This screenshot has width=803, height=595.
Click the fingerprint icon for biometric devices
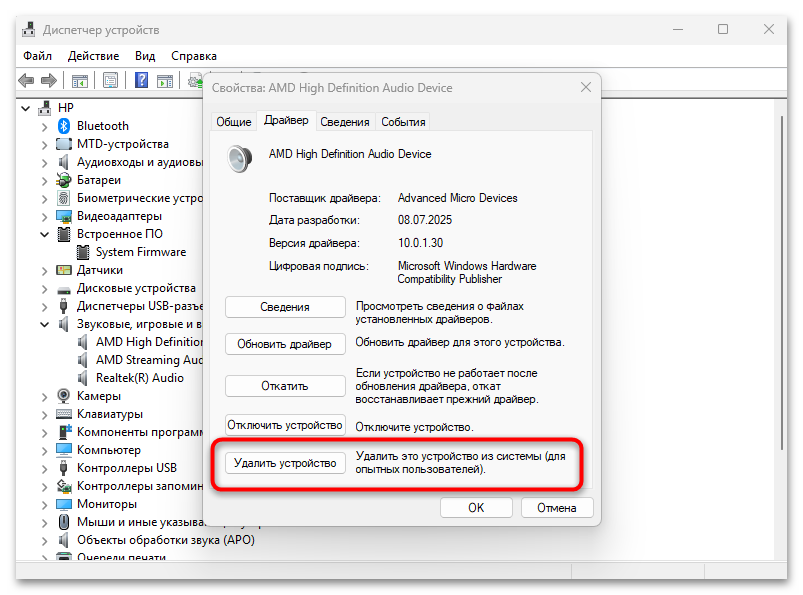coord(64,198)
